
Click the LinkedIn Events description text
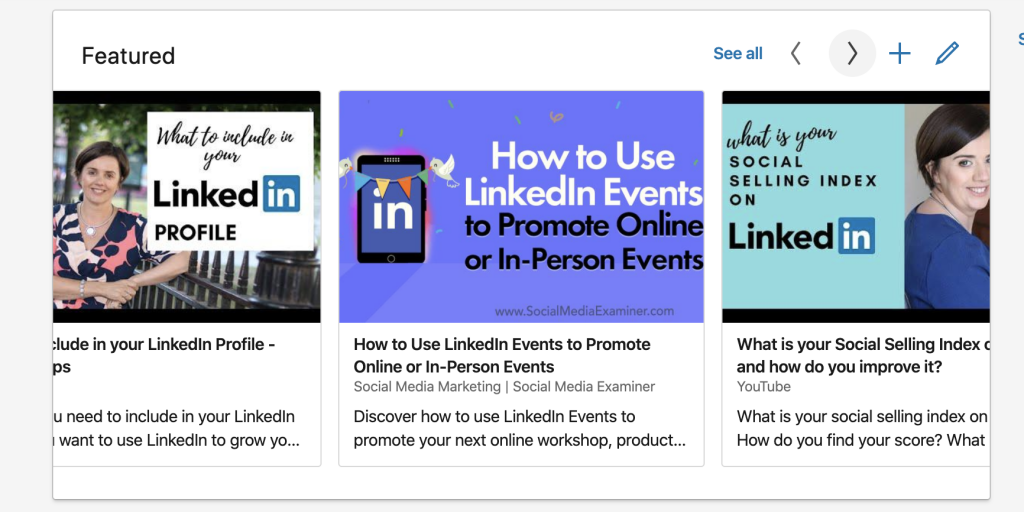[519, 428]
